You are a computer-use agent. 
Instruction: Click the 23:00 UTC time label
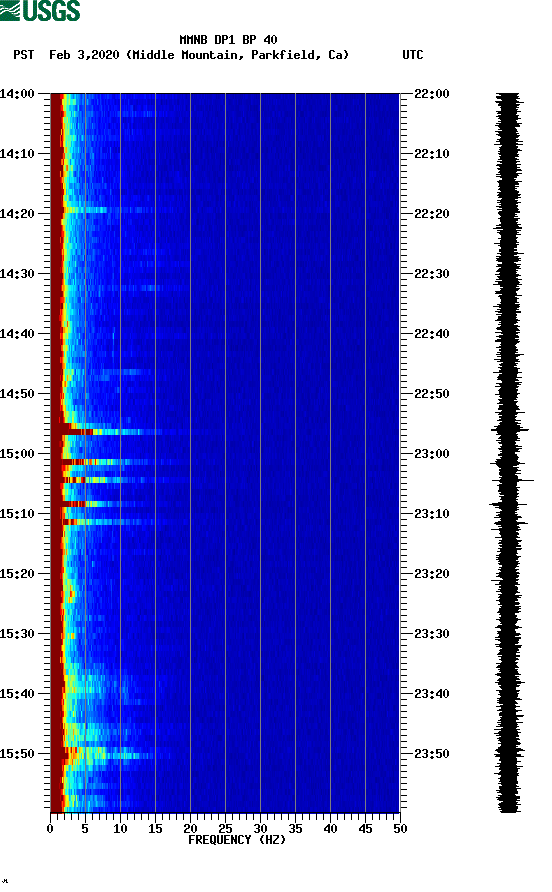pos(431,454)
